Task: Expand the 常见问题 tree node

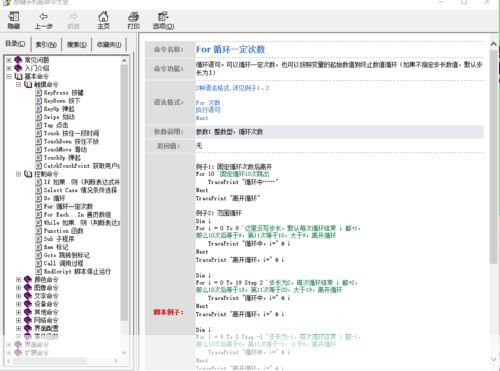Action: click(9, 60)
